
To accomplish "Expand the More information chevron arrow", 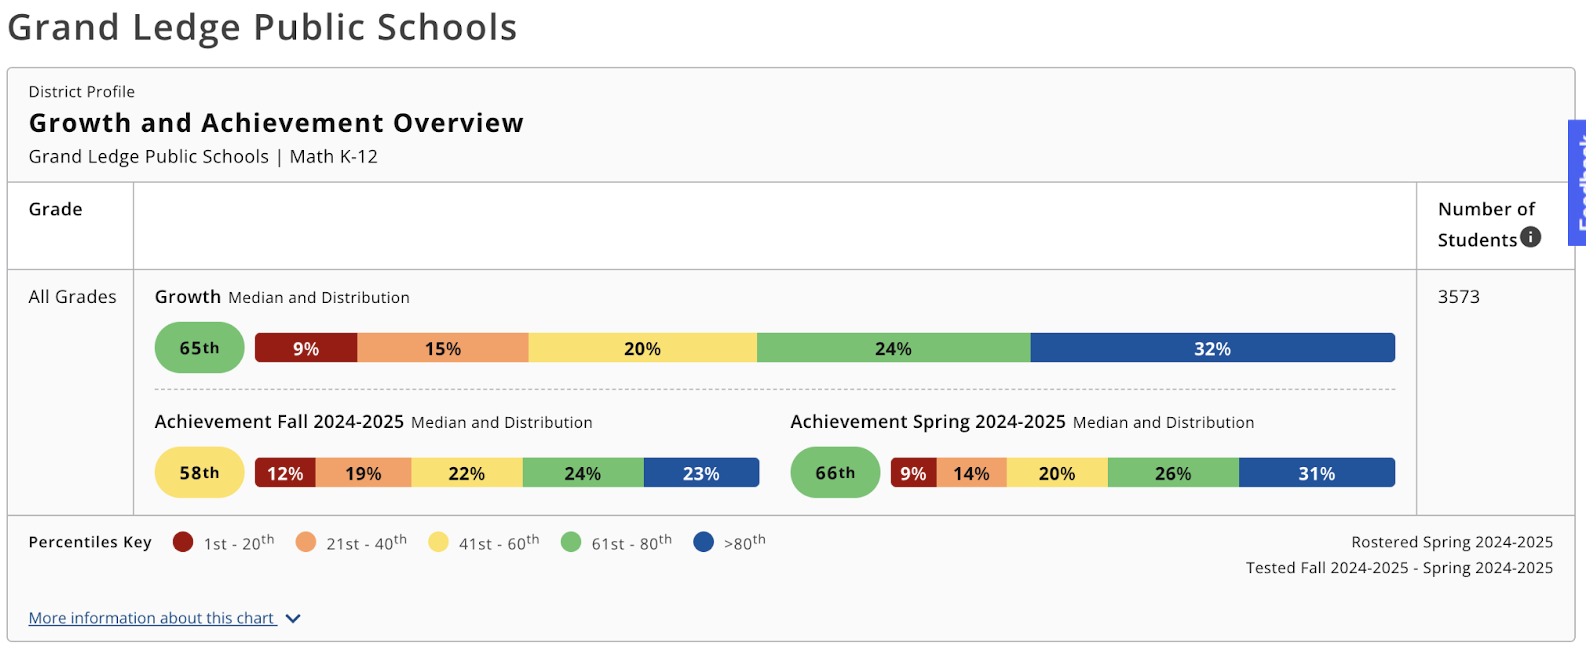I will pos(293,619).
